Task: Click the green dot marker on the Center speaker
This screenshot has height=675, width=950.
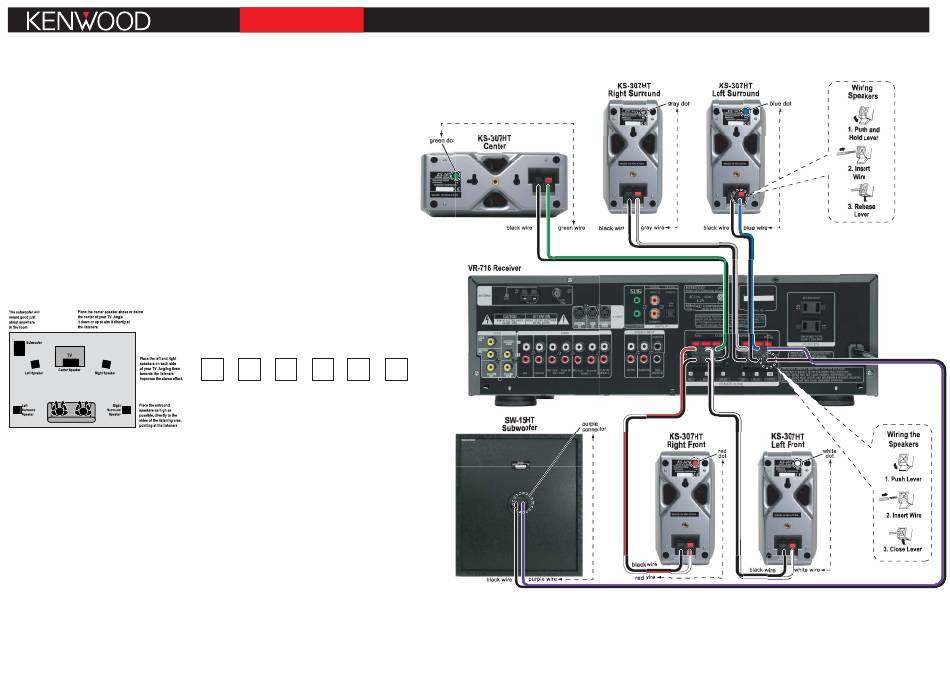Action: tap(457, 177)
